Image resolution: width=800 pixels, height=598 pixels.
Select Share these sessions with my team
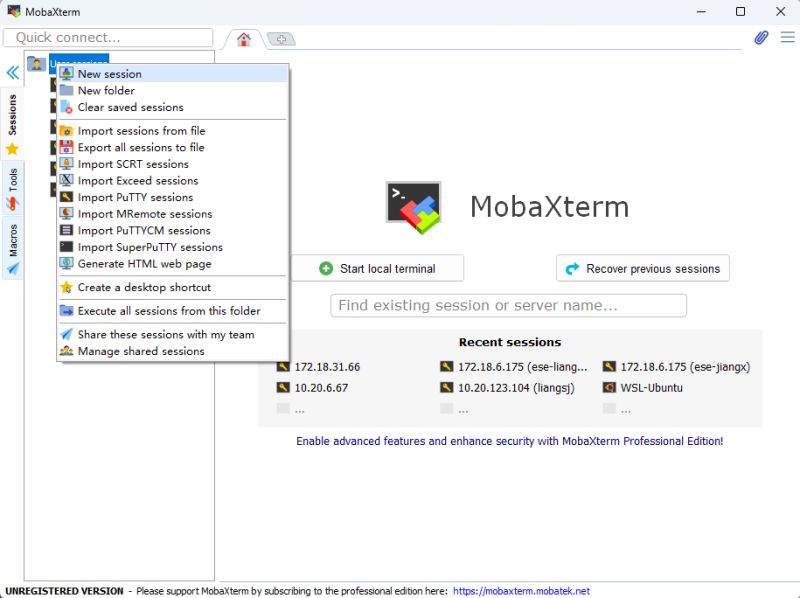pyautogui.click(x=173, y=335)
